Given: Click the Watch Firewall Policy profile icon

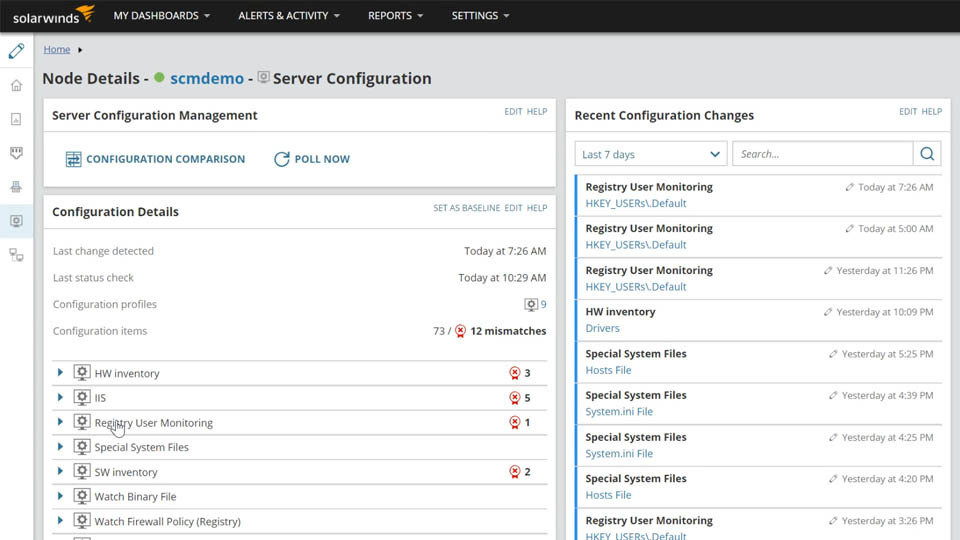Looking at the screenshot, I should pos(82,520).
